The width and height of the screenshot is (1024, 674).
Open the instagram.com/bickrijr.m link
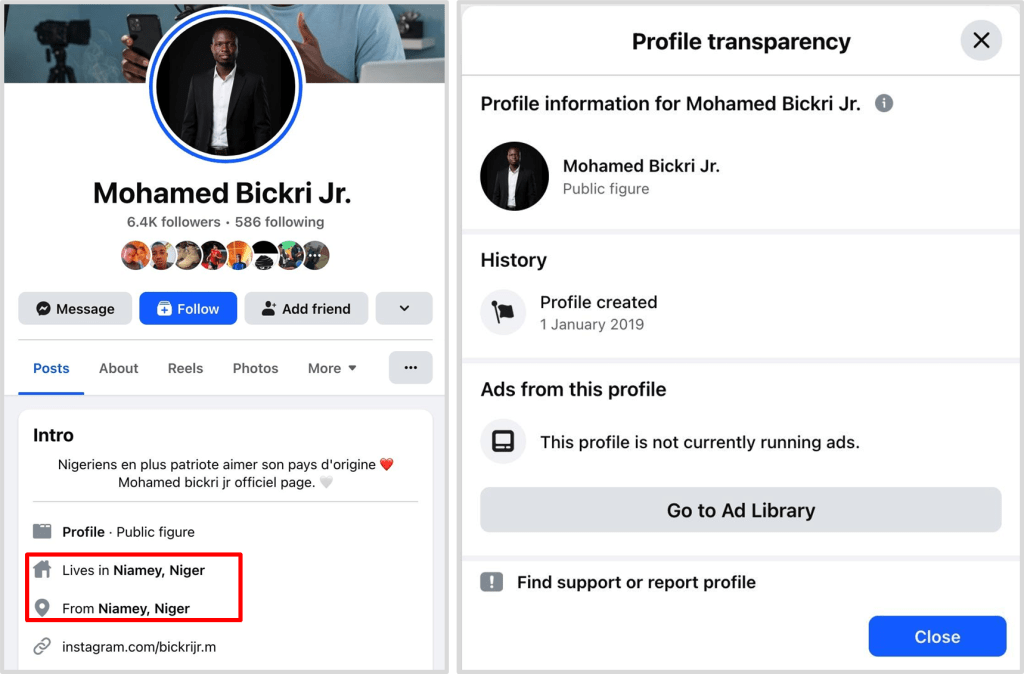(x=139, y=647)
